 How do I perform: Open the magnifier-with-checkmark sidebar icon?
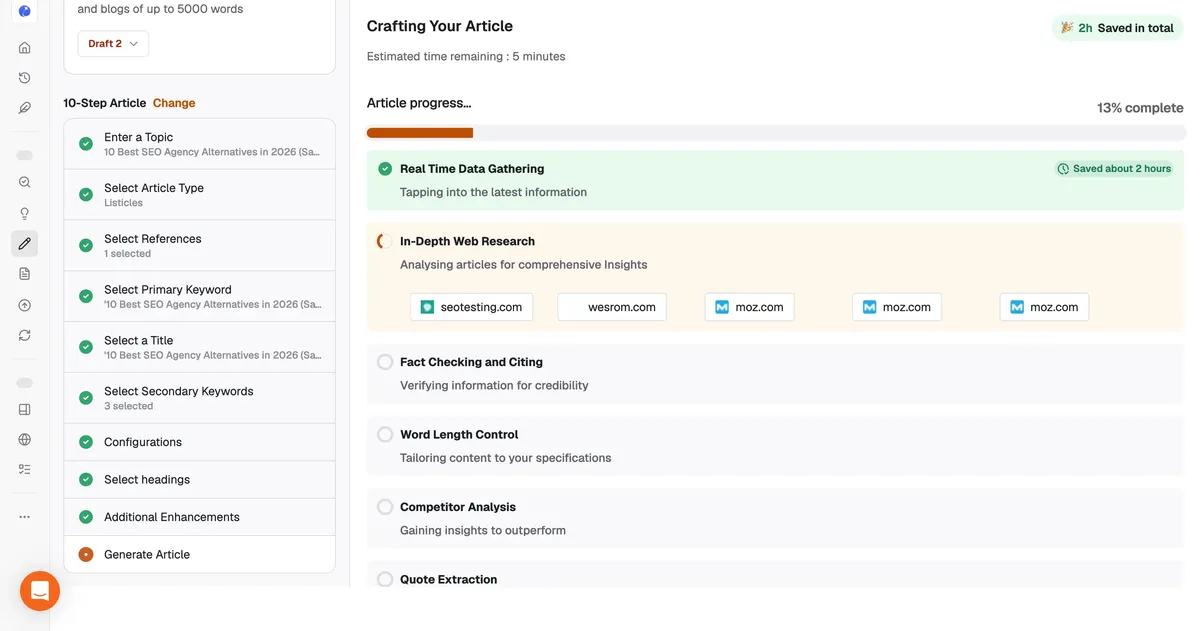tap(25, 182)
